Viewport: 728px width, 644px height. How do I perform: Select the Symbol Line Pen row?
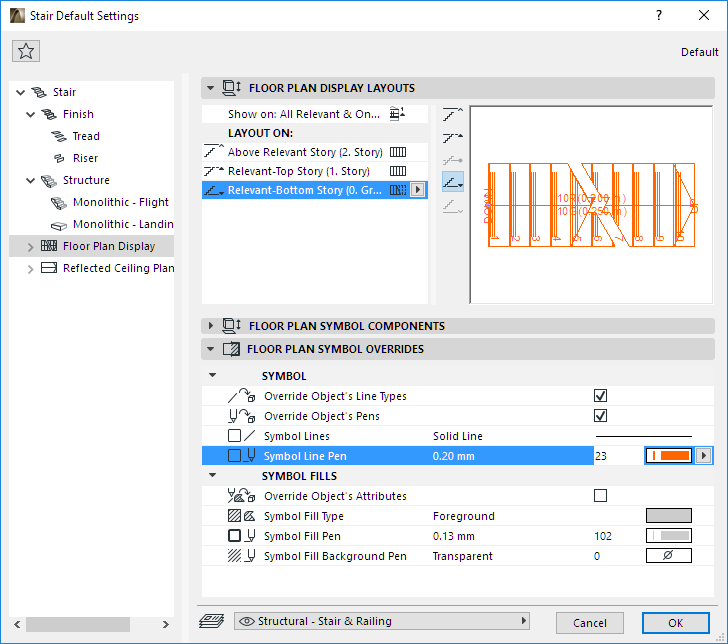pyautogui.click(x=397, y=456)
